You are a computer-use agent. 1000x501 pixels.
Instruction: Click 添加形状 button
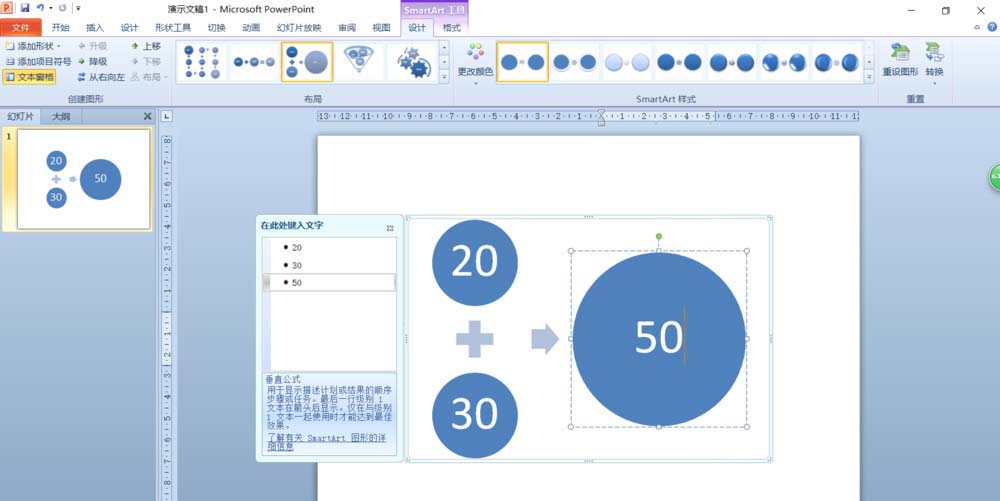point(29,46)
